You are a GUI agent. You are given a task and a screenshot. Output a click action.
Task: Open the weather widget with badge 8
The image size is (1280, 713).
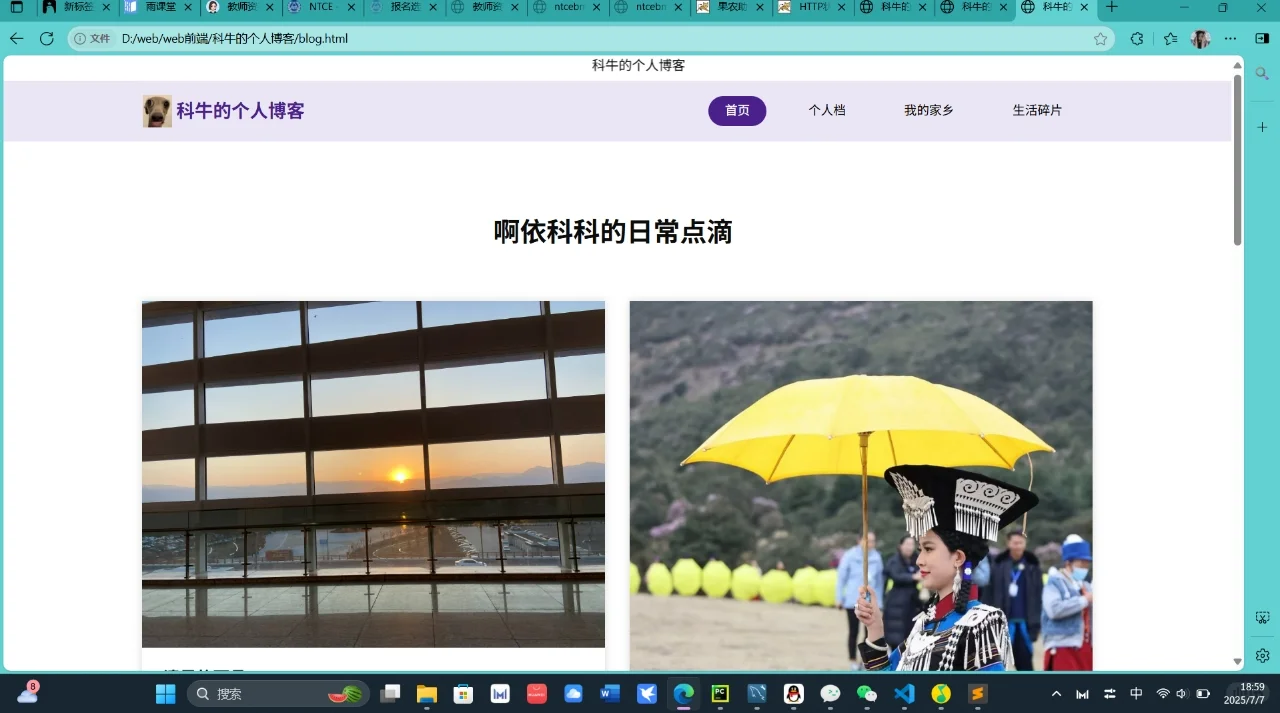[28, 692]
